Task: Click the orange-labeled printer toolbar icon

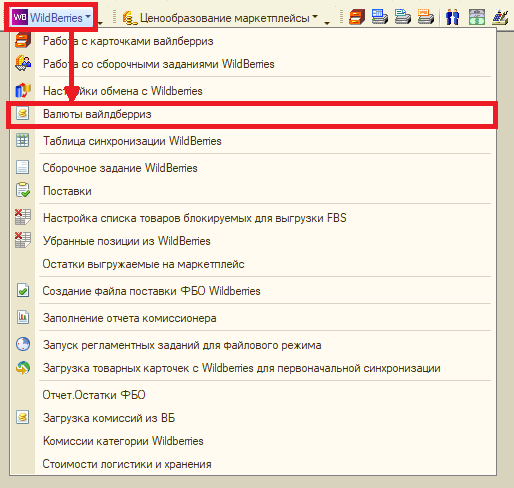Action: click(426, 17)
